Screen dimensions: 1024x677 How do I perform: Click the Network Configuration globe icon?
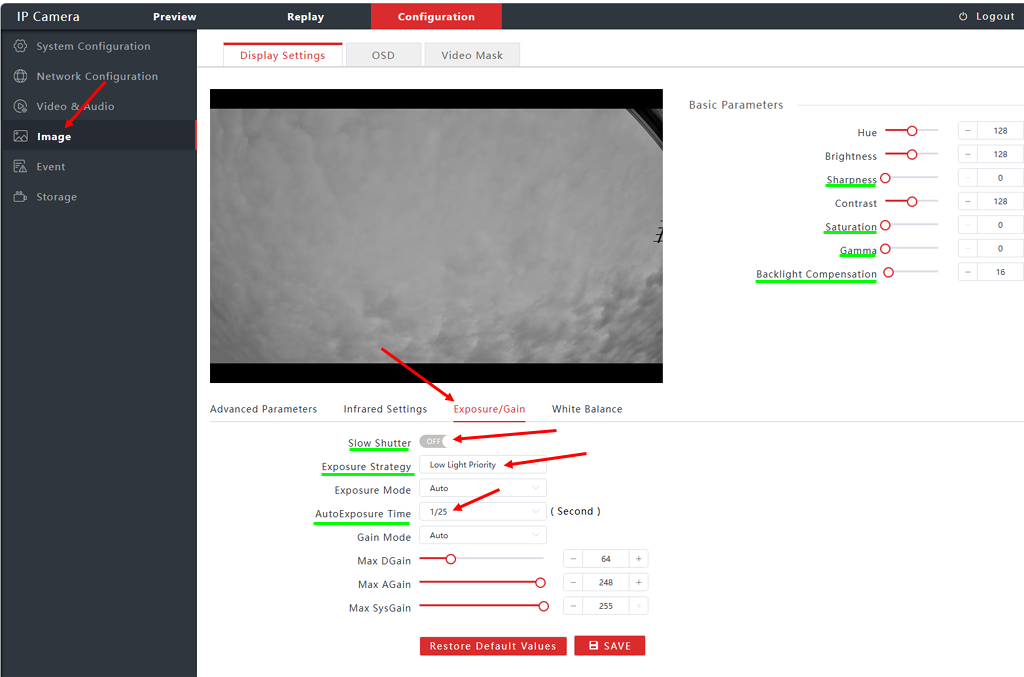tap(20, 76)
